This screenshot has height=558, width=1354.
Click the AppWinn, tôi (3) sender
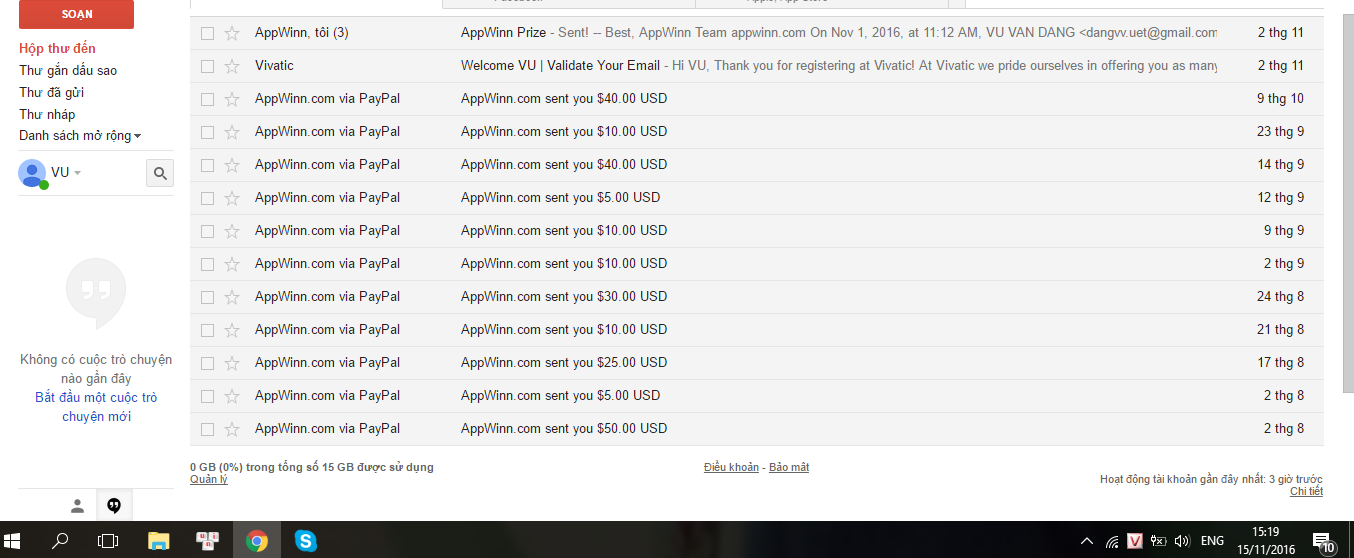(302, 33)
